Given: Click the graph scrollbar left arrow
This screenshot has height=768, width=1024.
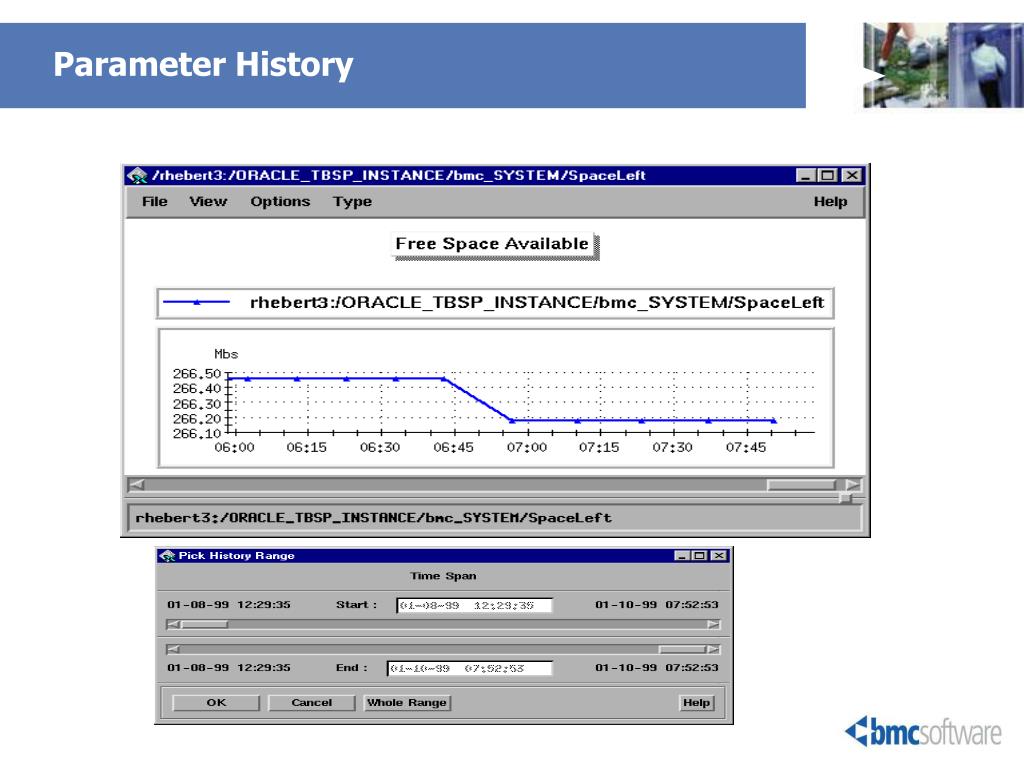Looking at the screenshot, I should point(136,485).
